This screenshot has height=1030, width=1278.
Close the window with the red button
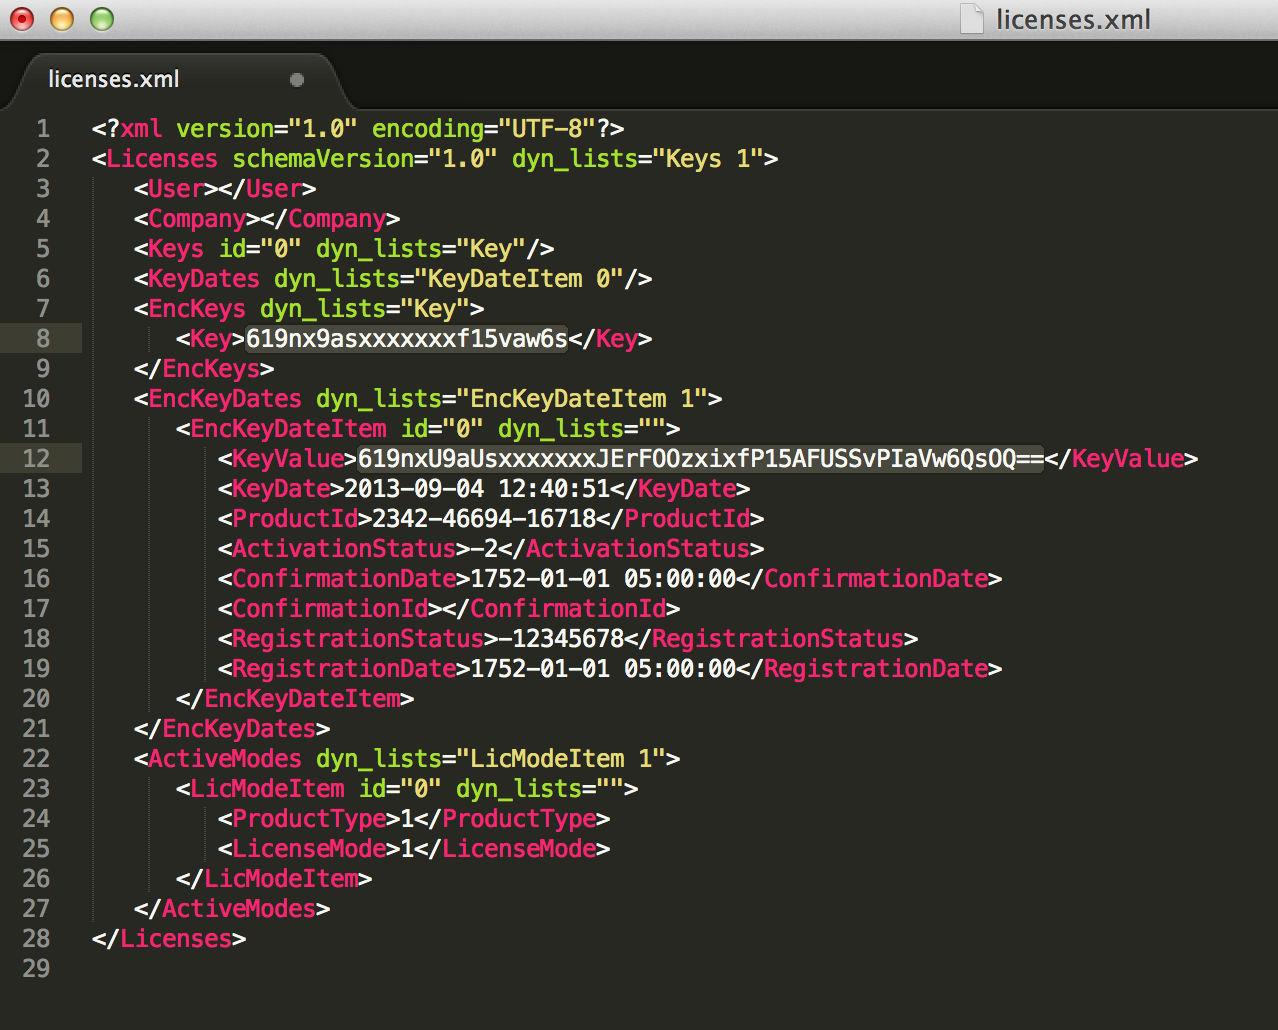[x=22, y=19]
